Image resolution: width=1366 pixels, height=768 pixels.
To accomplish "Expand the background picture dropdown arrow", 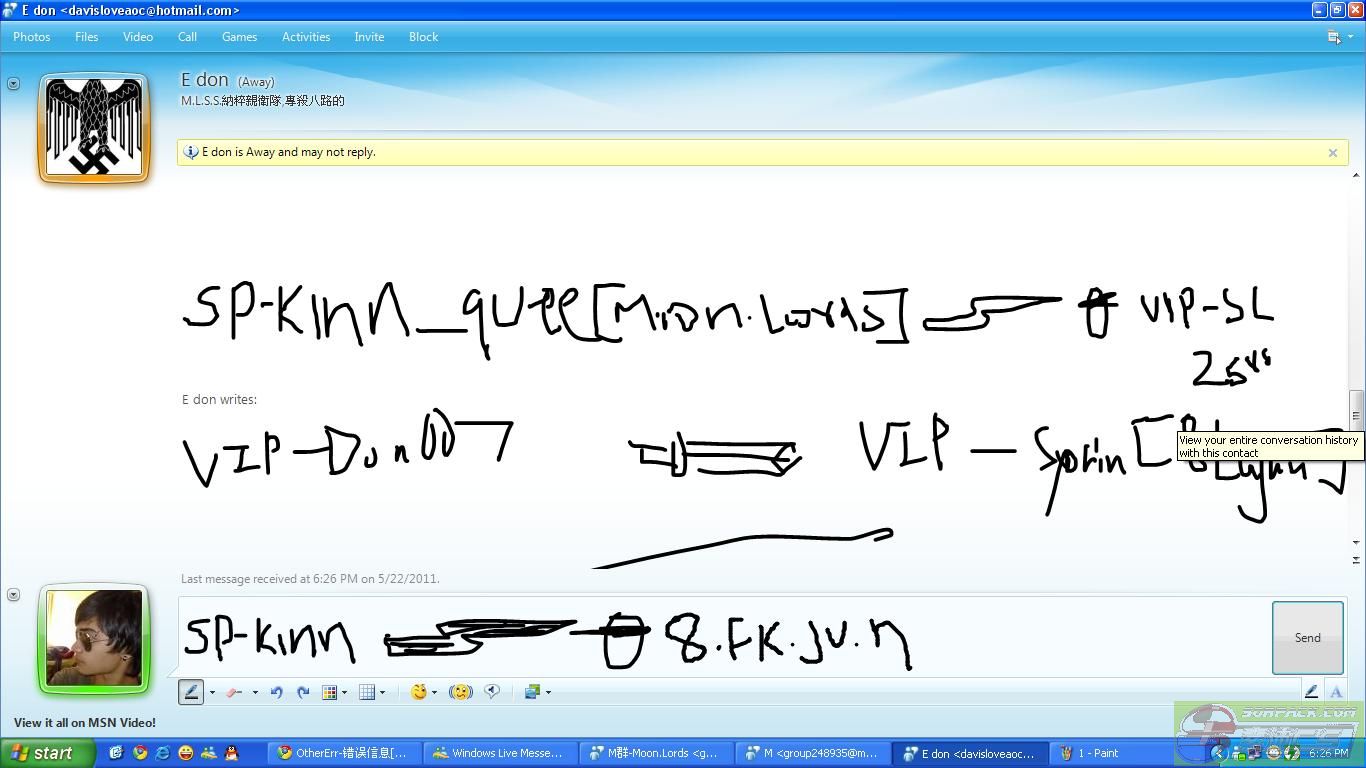I will pos(547,692).
